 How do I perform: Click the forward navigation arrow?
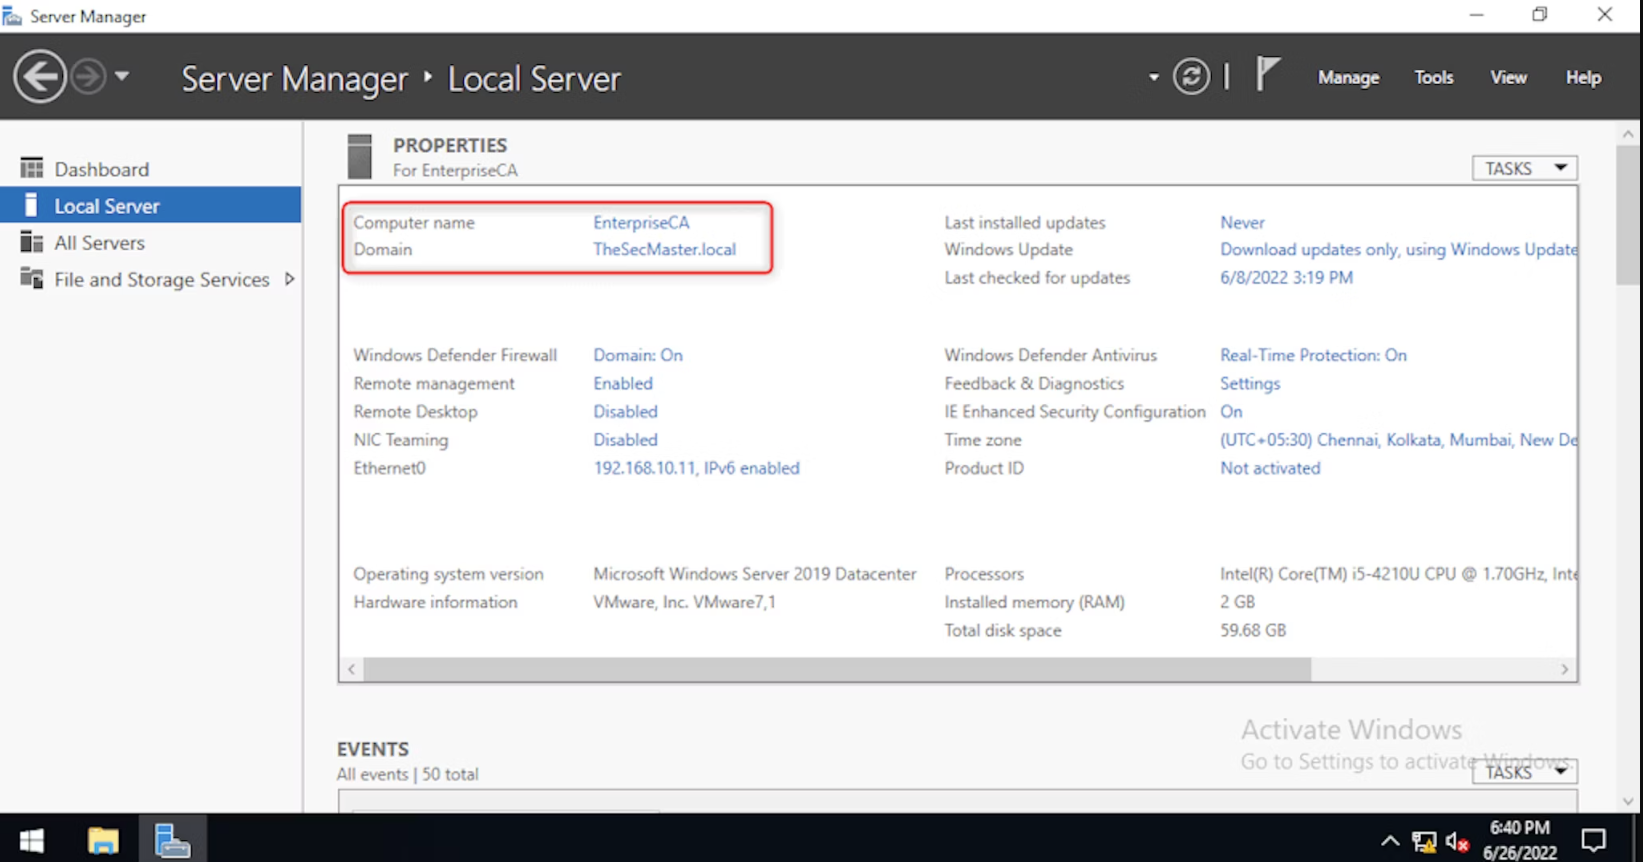89,77
